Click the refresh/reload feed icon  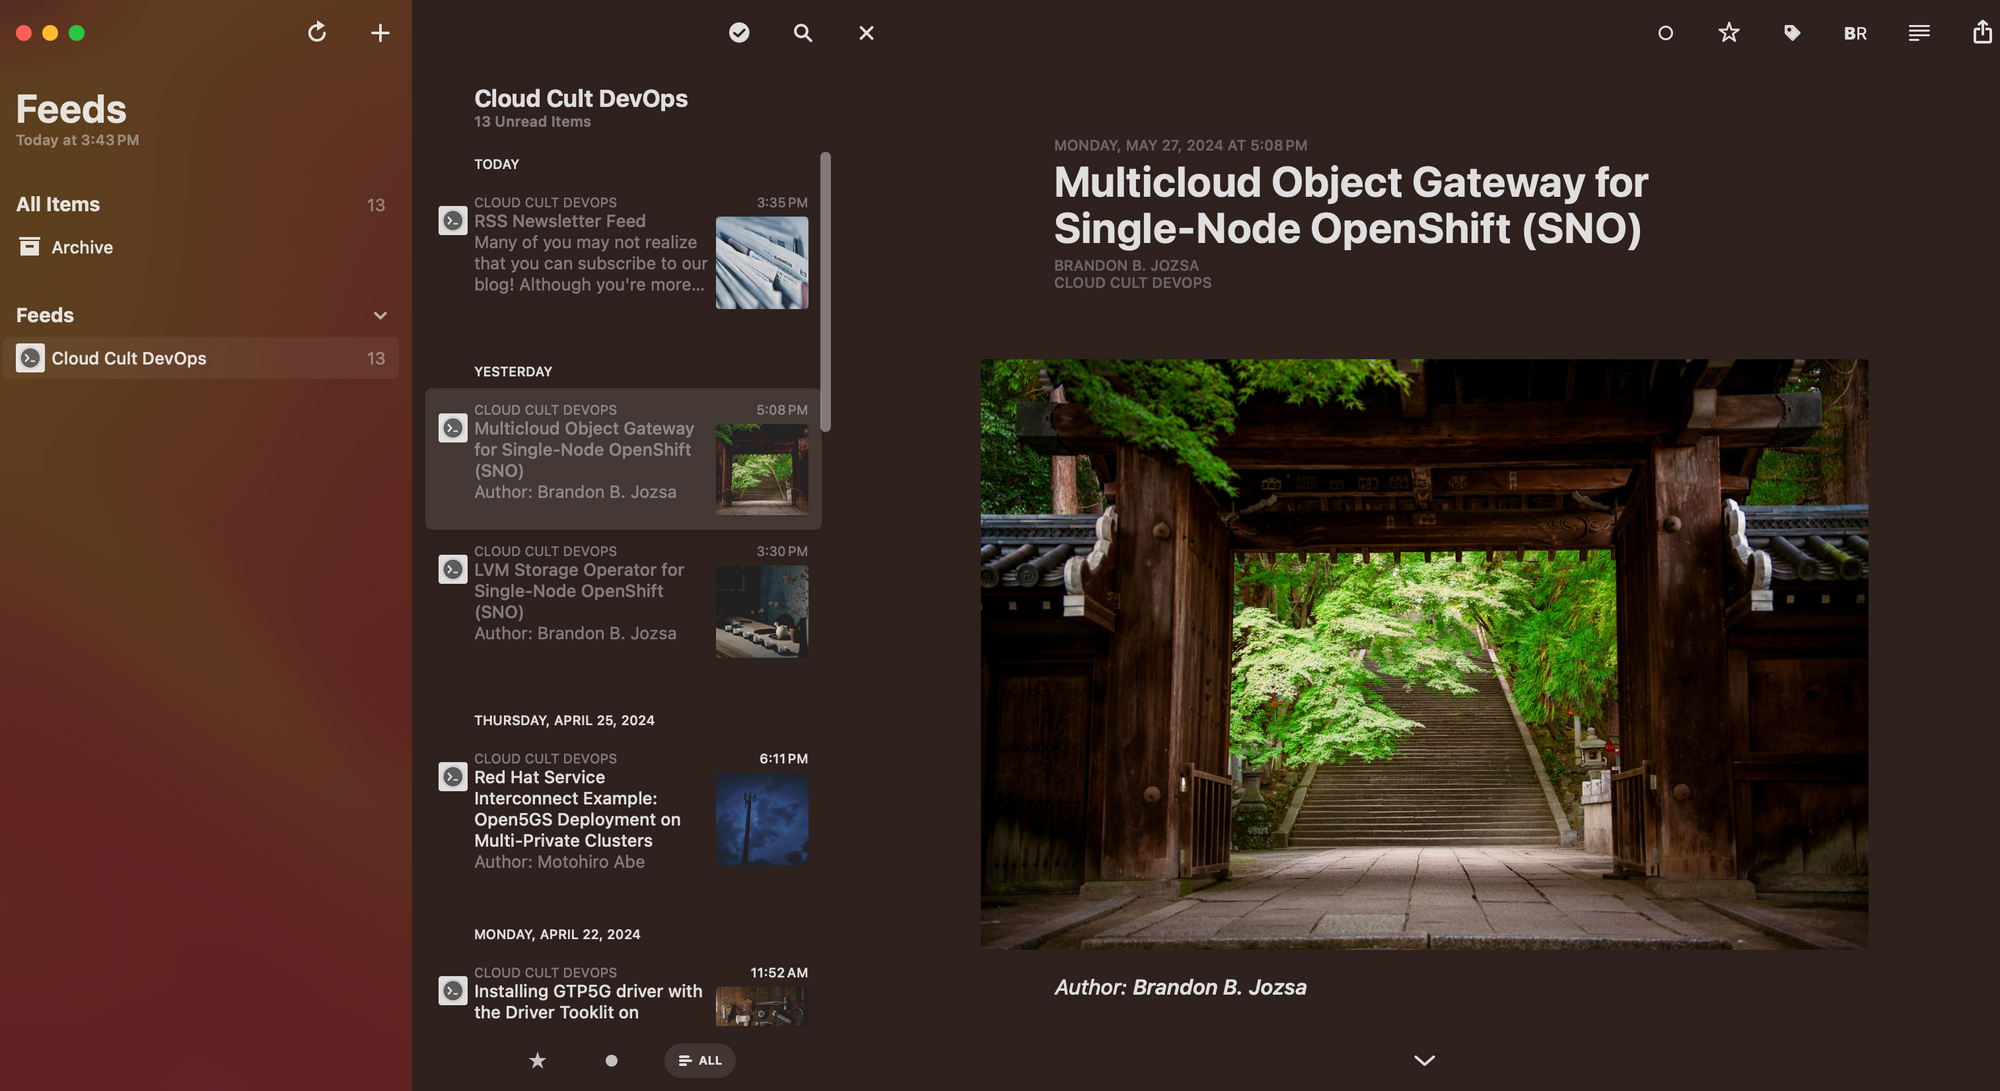point(316,32)
